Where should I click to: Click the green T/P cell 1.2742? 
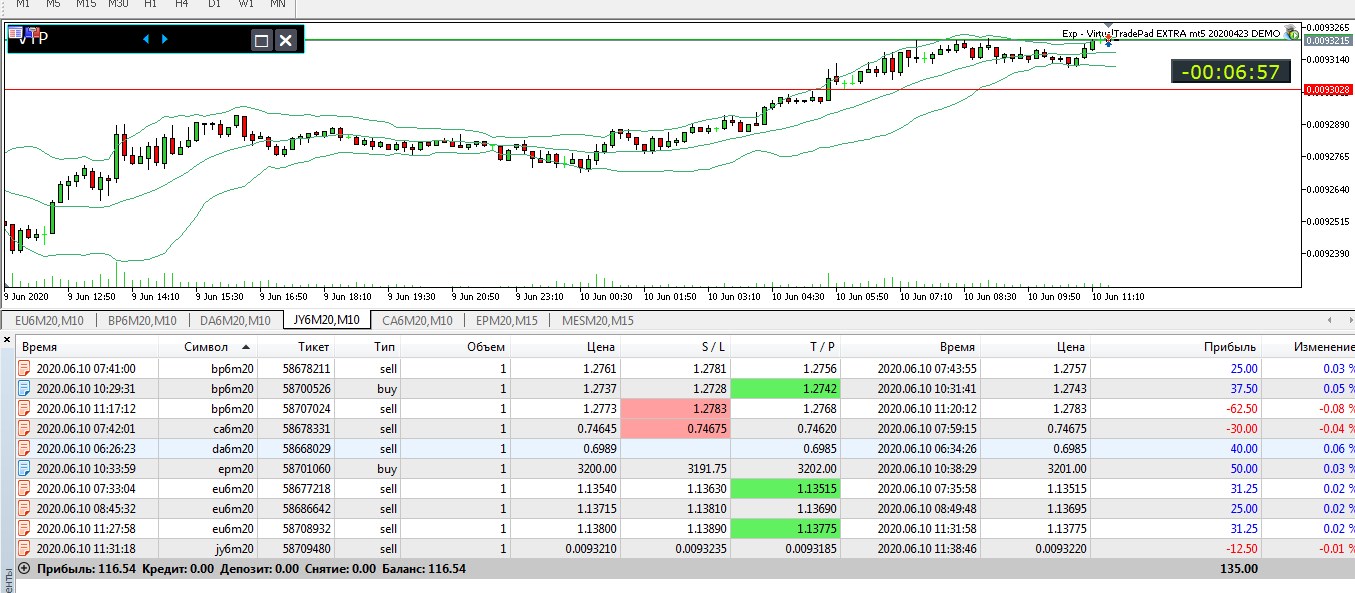point(784,388)
